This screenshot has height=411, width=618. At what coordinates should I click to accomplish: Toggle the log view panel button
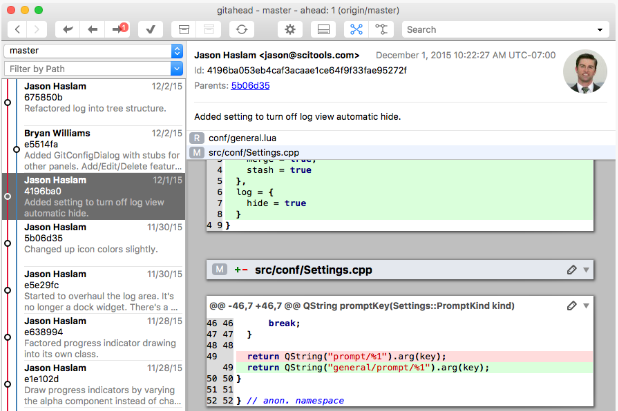(322, 29)
